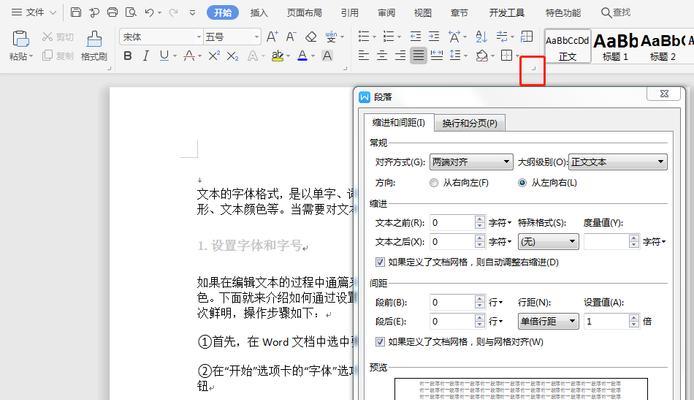
Task: Click the save icon in quick access bar
Action: point(76,13)
